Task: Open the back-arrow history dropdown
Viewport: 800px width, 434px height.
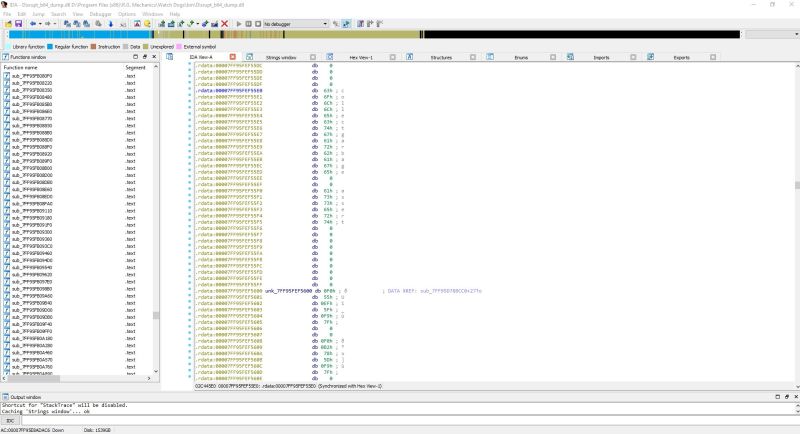Action: coord(40,24)
